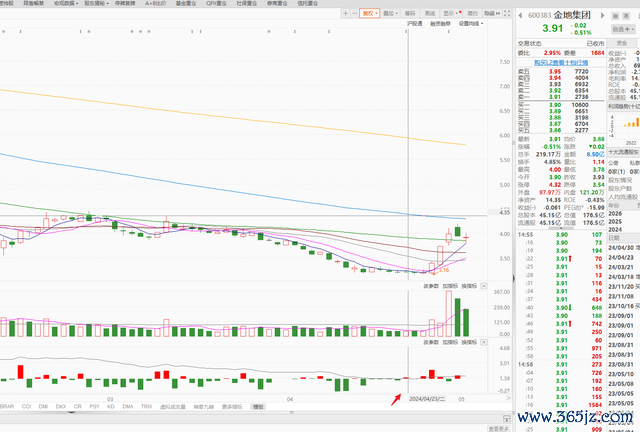Toggle the 融资融券 overlay
Image resolution: width=640 pixels, height=432 pixels.
tap(441, 23)
